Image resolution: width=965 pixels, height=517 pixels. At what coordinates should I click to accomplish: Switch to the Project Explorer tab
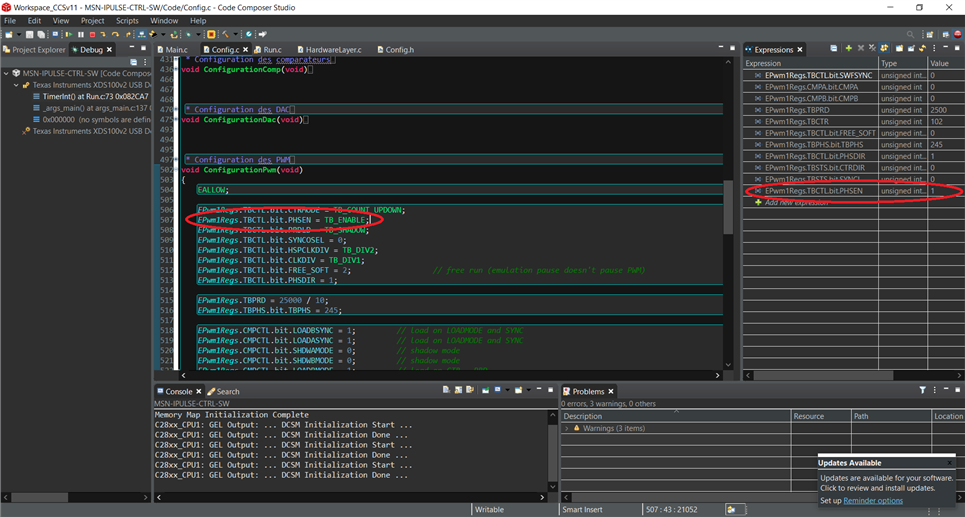click(37, 49)
